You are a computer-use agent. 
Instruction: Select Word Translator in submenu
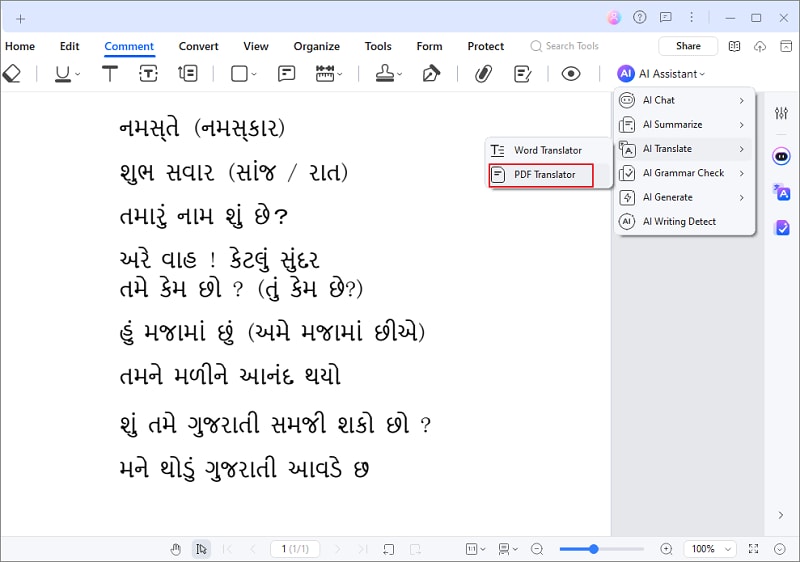548,150
